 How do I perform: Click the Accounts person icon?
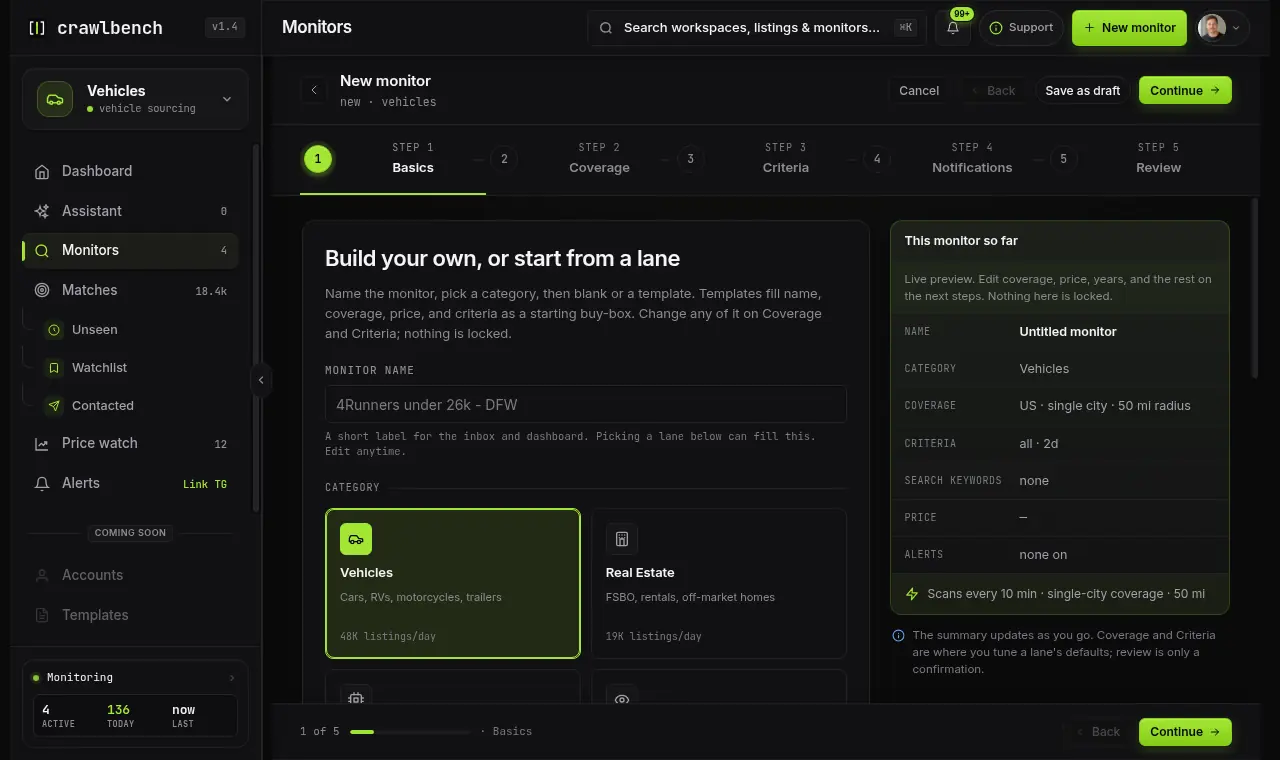click(42, 576)
